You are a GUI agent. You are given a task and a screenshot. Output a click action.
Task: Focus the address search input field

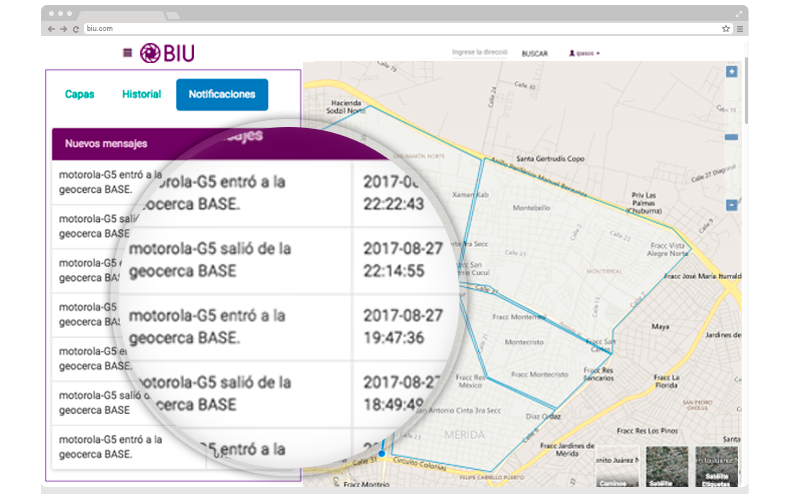[x=480, y=52]
